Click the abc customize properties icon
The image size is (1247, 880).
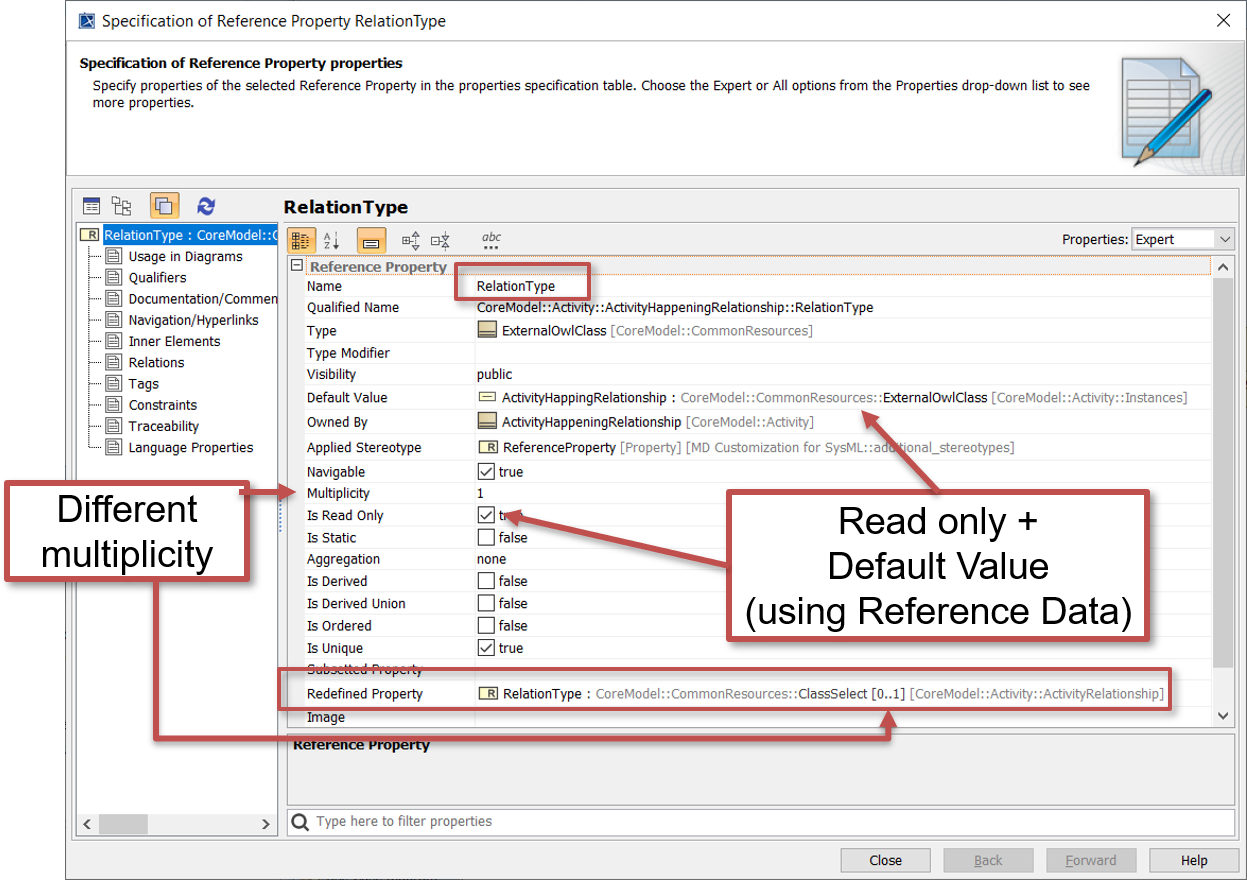tap(491, 240)
